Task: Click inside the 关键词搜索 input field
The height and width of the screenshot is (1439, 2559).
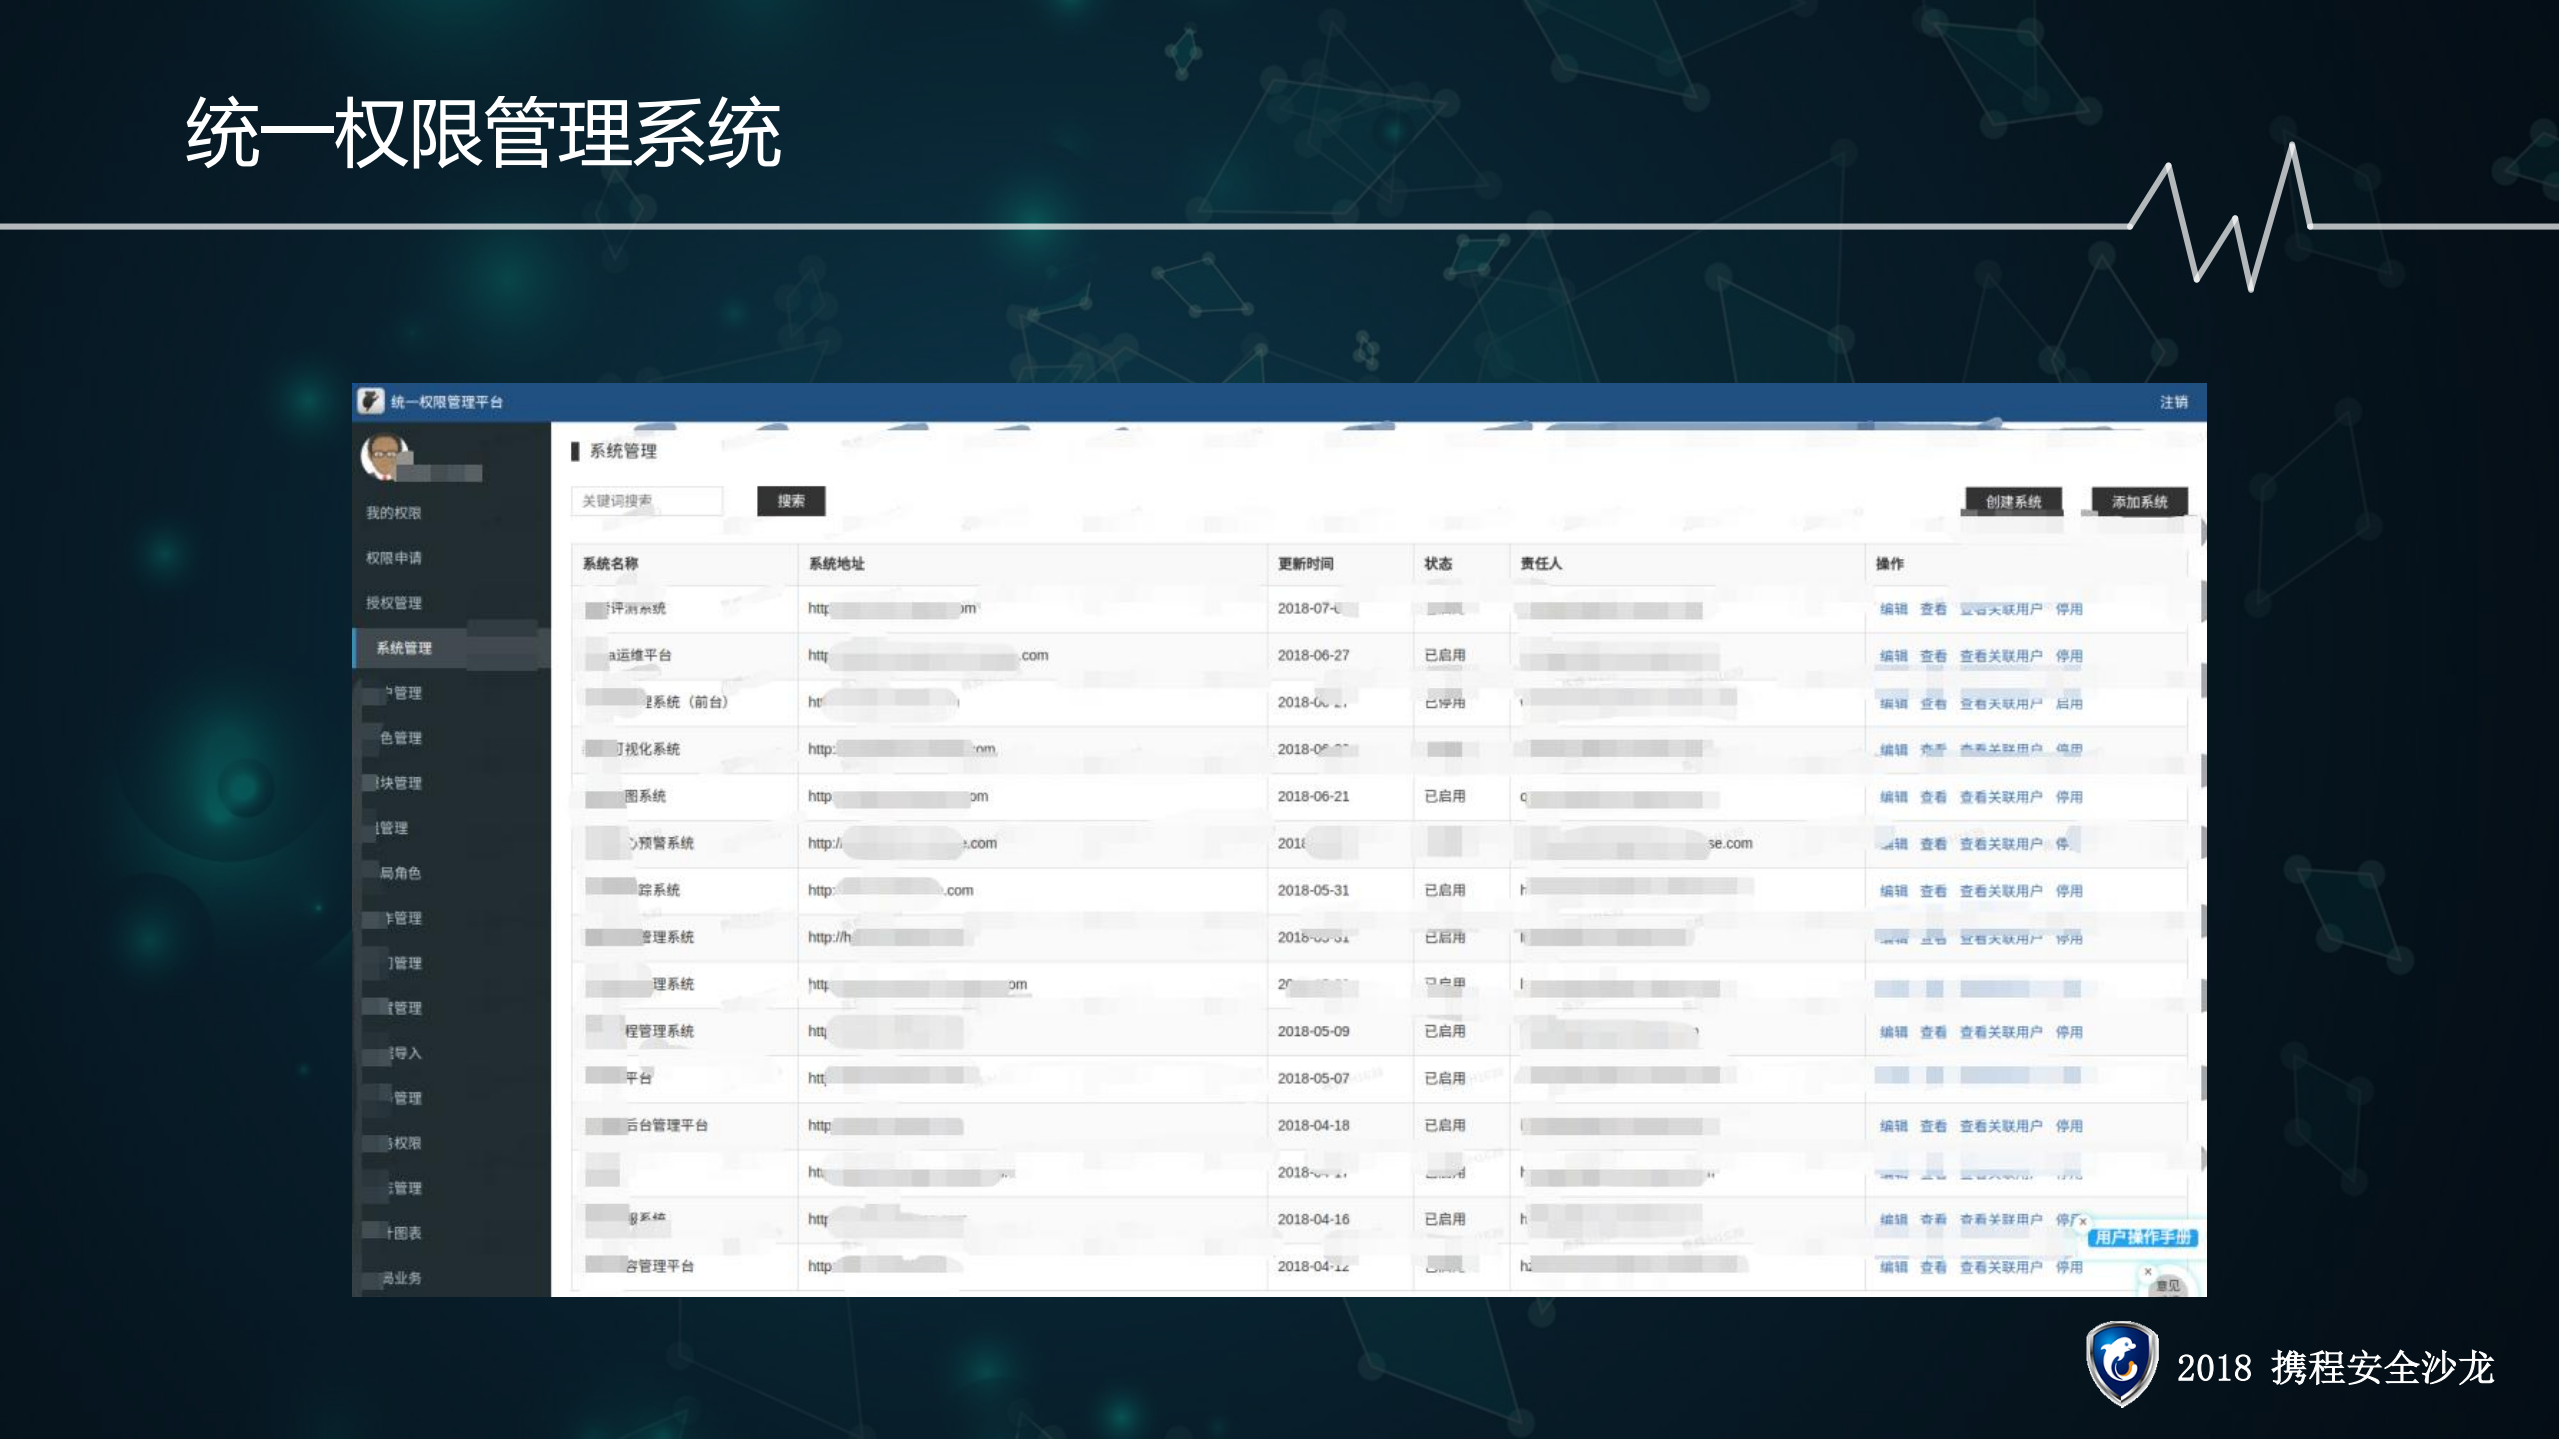Action: [646, 500]
